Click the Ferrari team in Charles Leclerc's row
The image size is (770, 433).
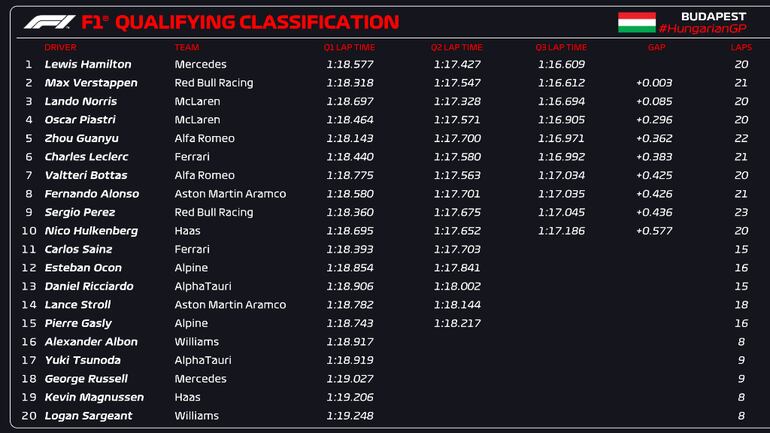[192, 157]
